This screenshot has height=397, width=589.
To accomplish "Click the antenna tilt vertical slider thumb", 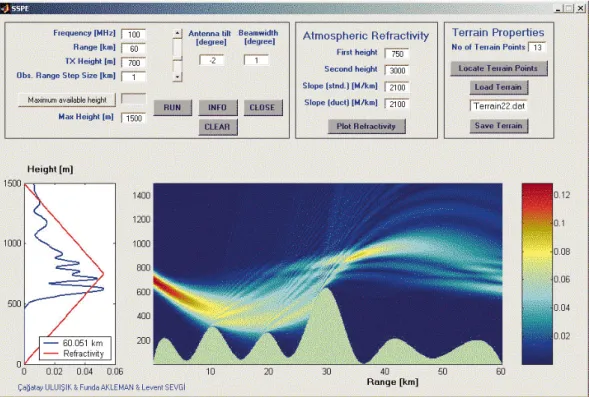I will [177, 59].
